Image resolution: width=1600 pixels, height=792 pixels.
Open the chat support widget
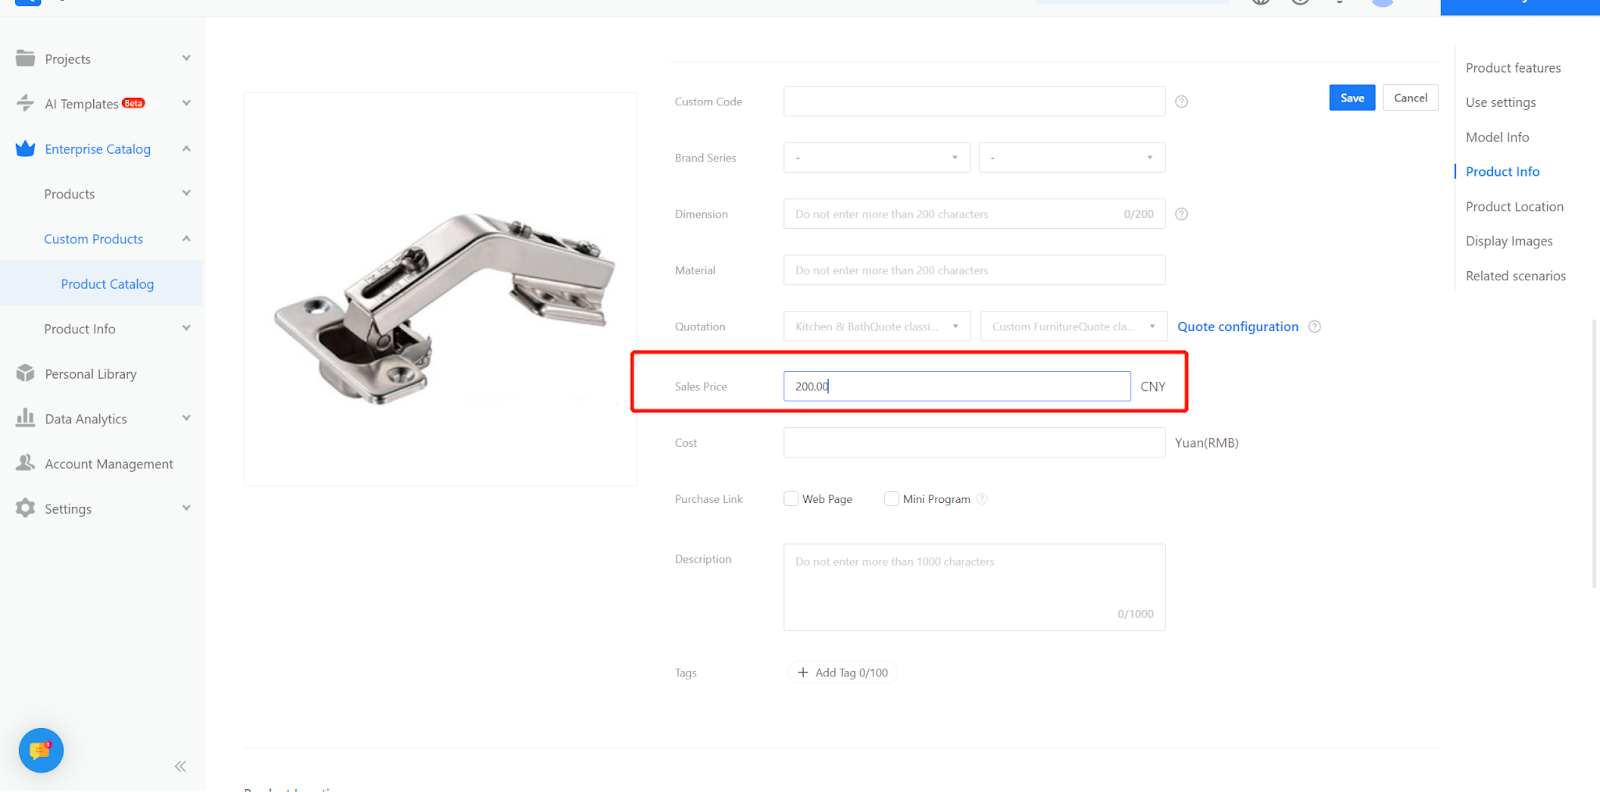(41, 750)
